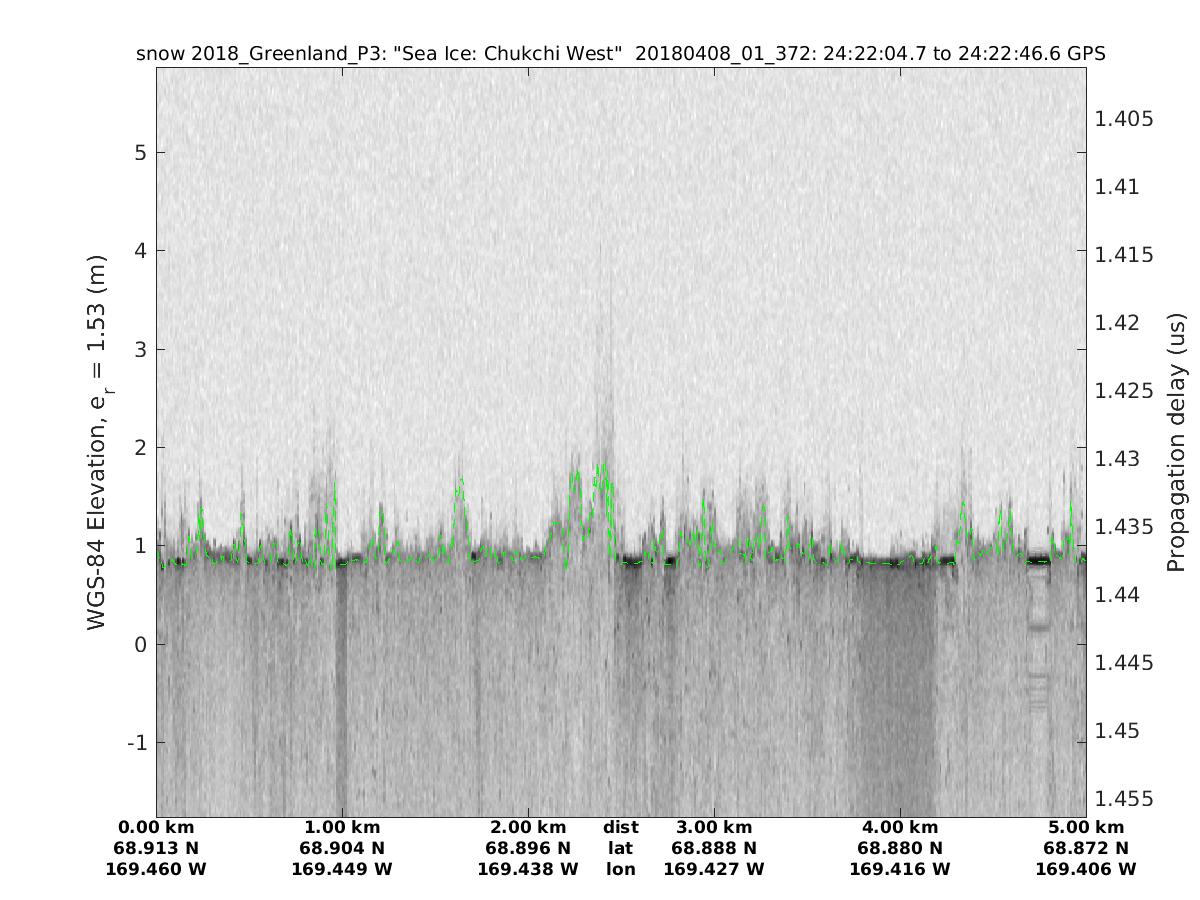Click the 169.406 W longitude label
Viewport: 1200px width, 900px height.
coord(1086,869)
